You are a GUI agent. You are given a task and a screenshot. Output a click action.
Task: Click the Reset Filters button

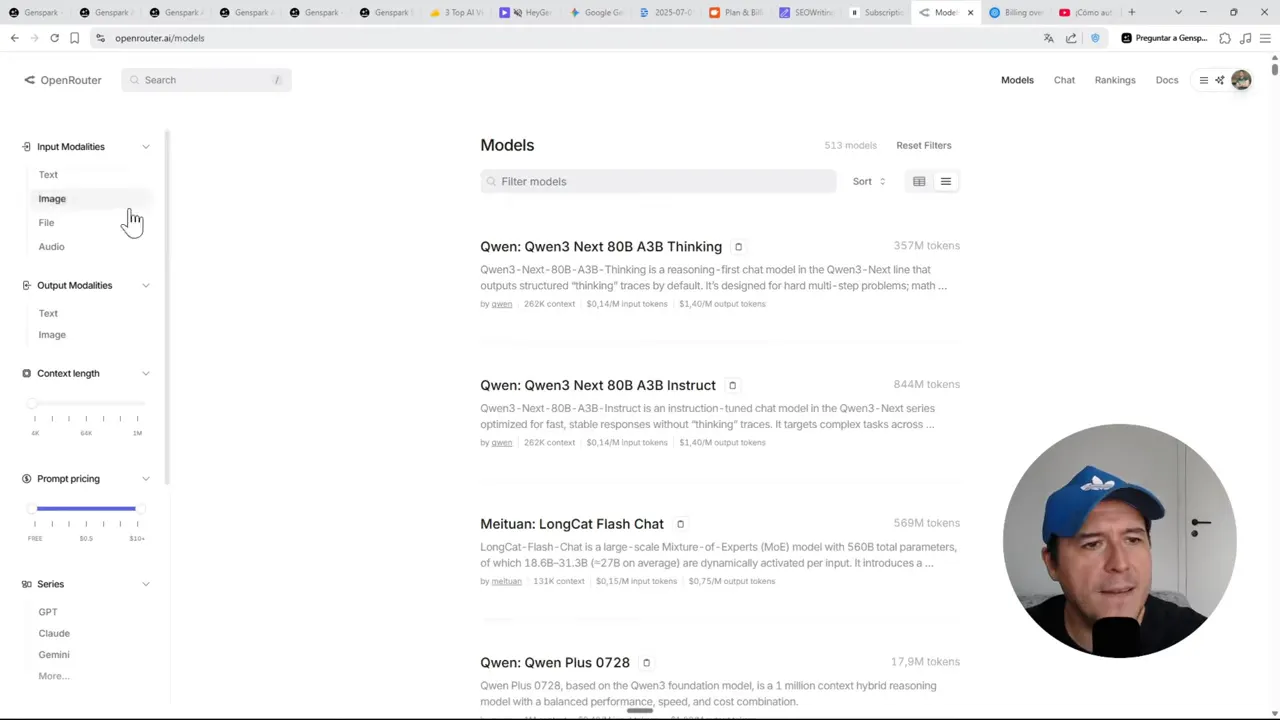pos(923,145)
